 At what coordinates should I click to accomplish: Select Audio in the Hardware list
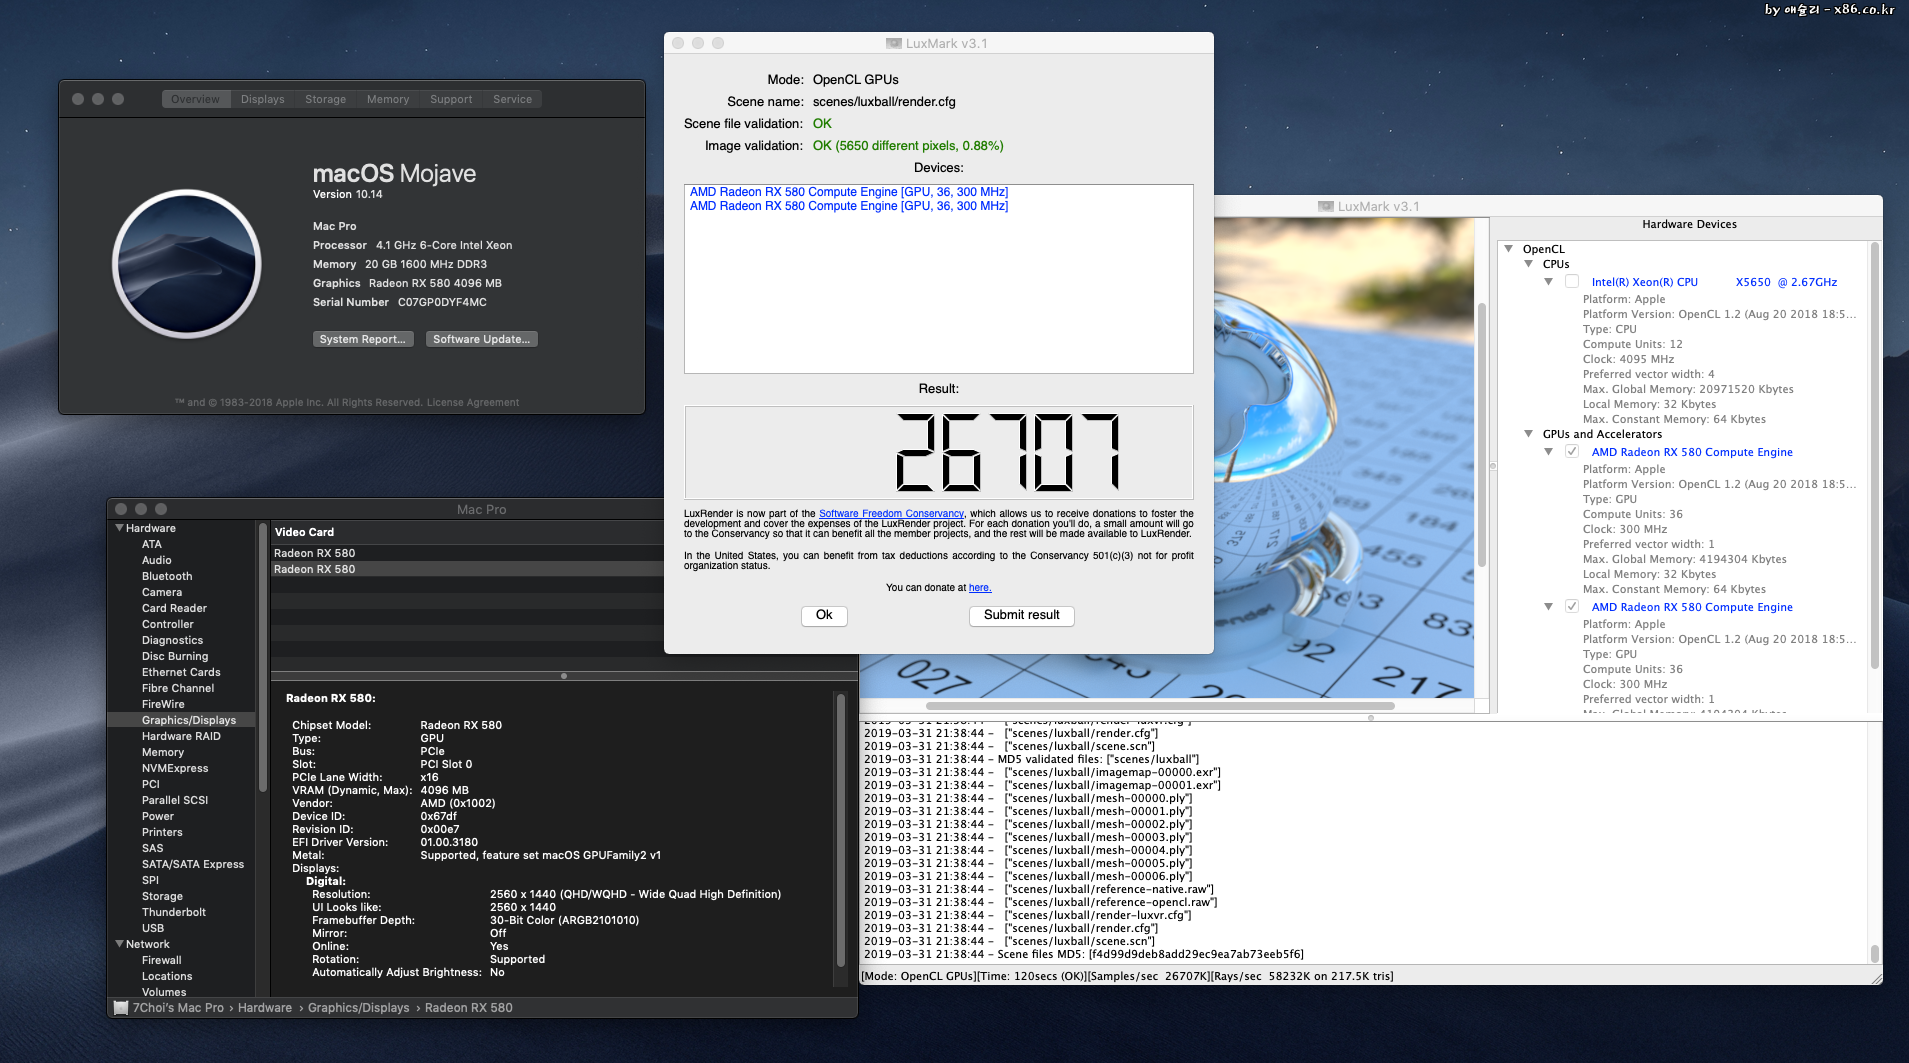157,560
